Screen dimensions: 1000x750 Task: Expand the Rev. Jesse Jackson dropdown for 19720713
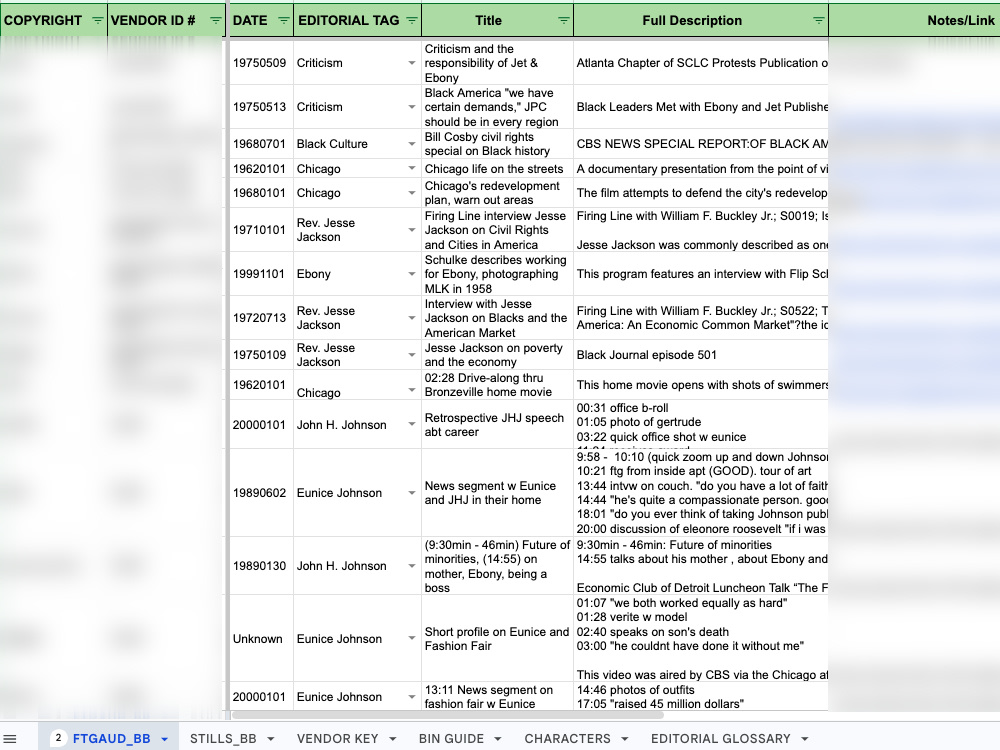coord(412,318)
